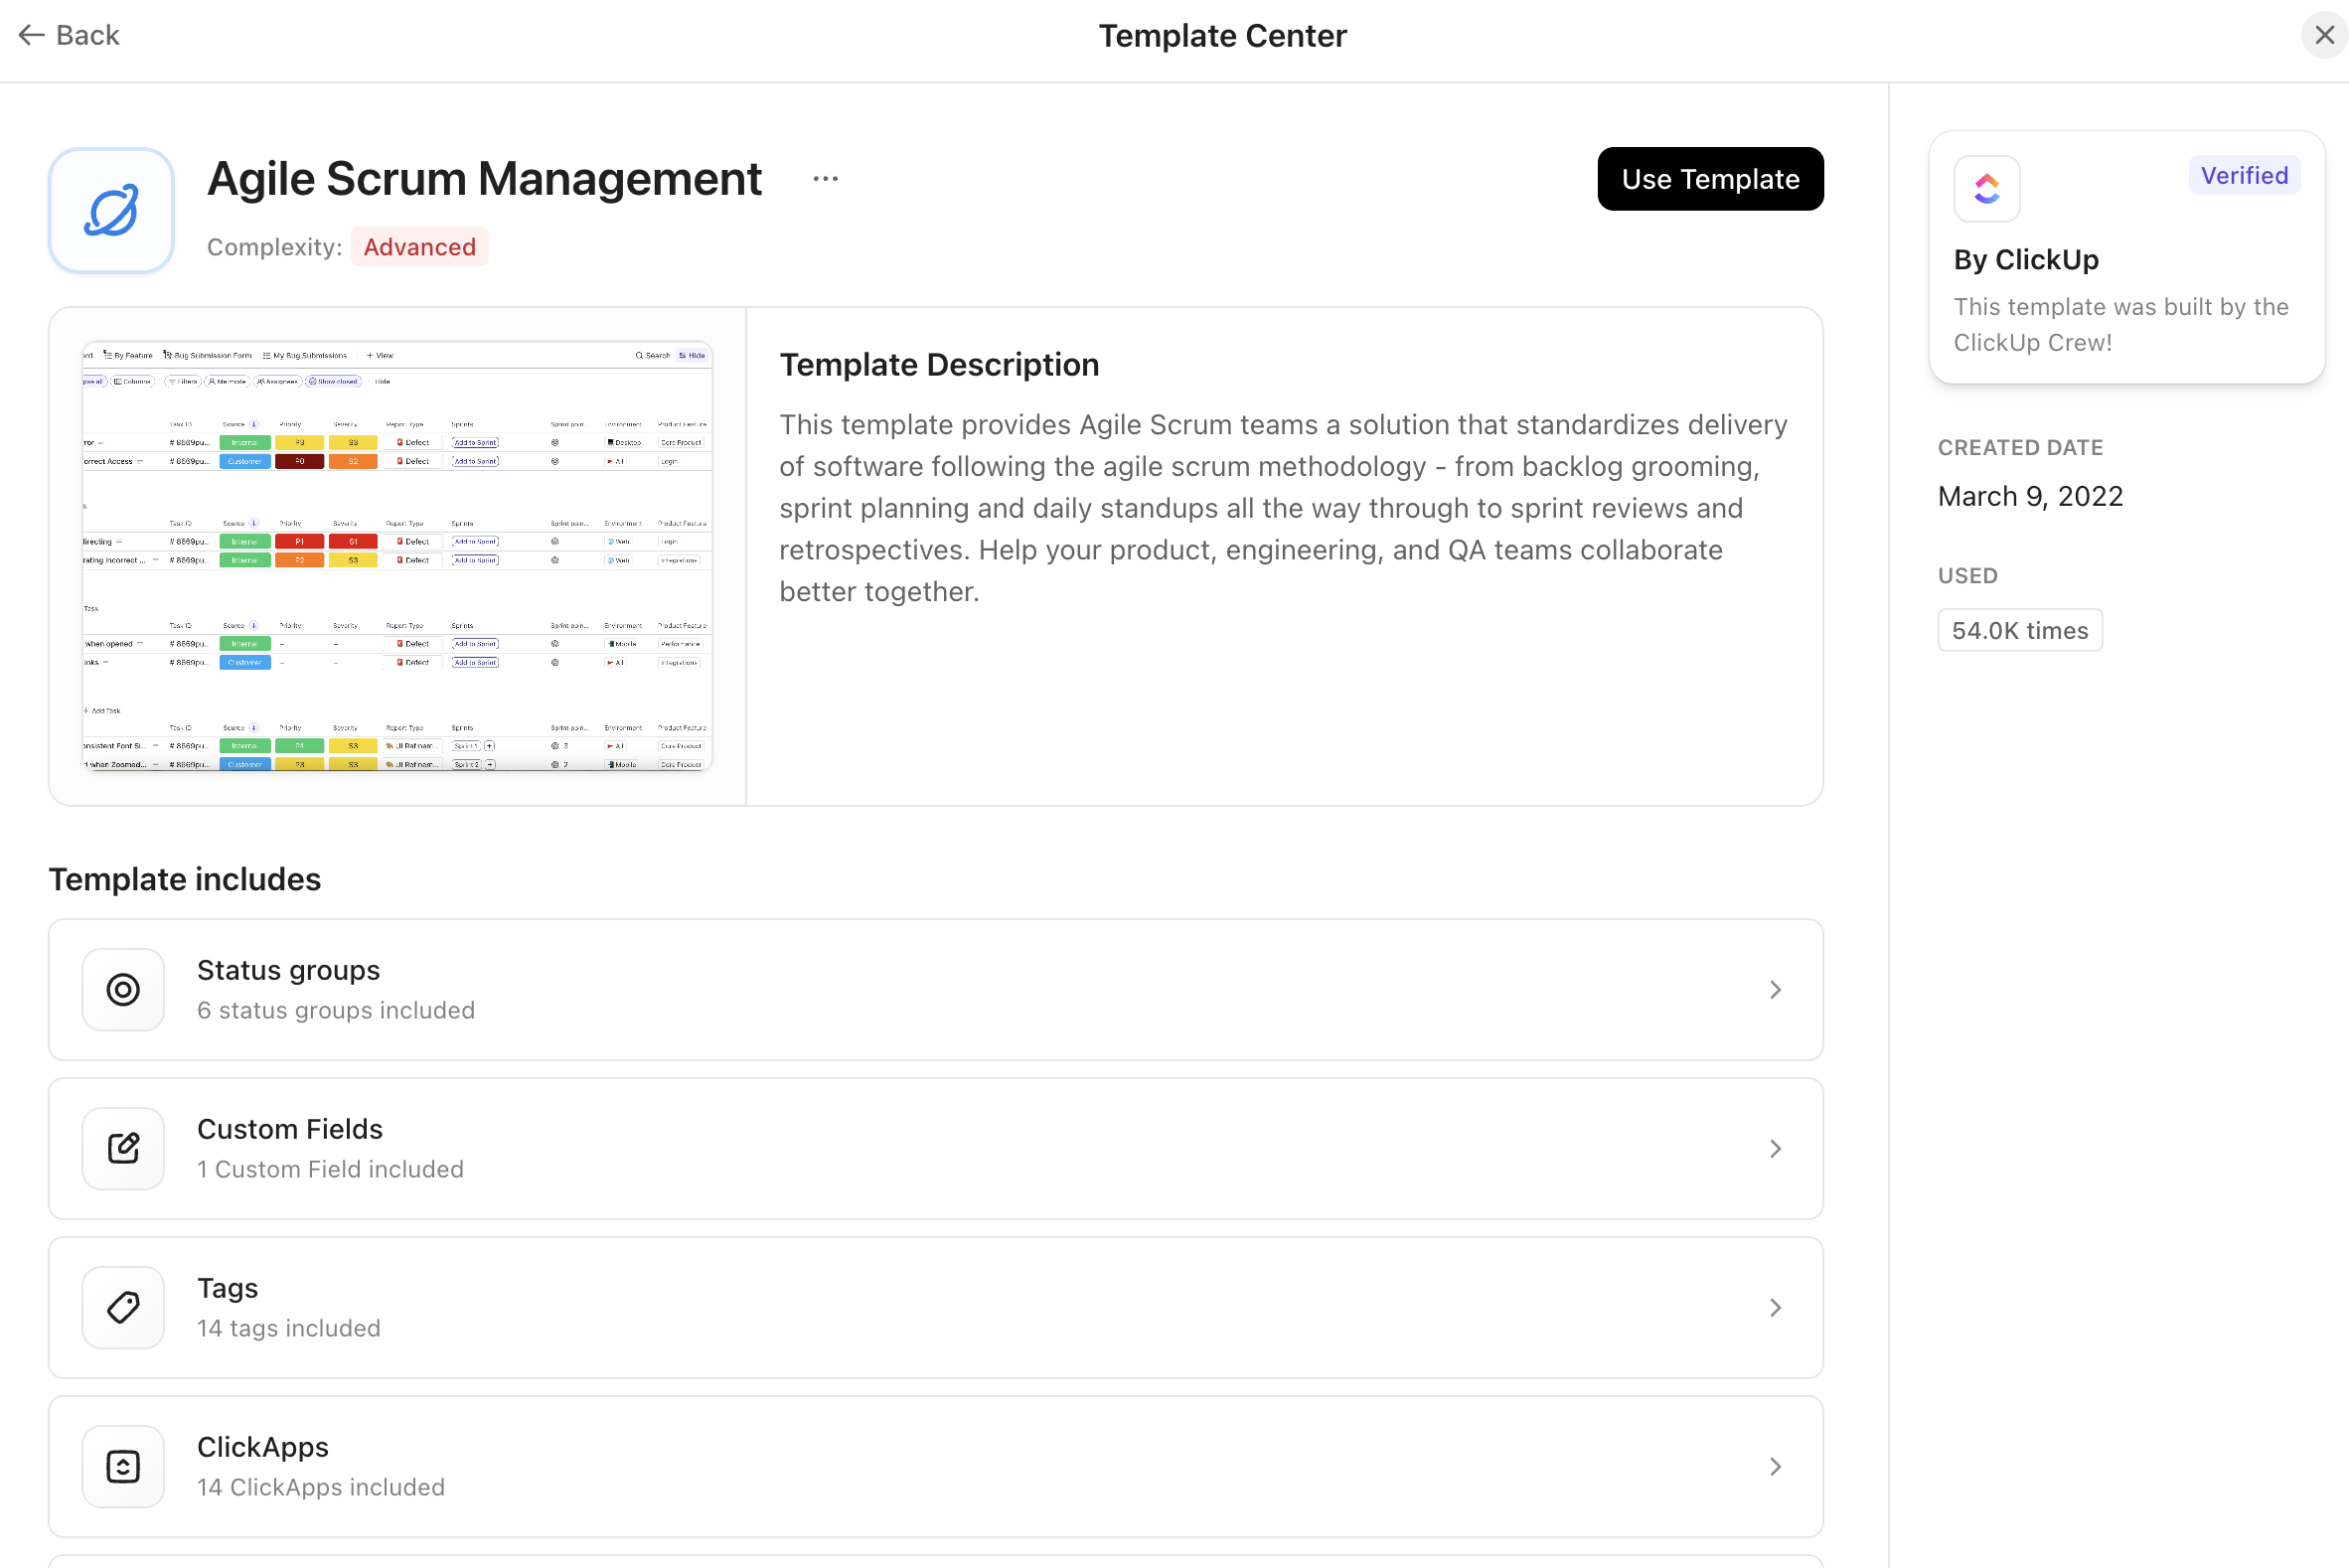Toggle the Verified badge
The height and width of the screenshot is (1568, 2349).
[2243, 175]
